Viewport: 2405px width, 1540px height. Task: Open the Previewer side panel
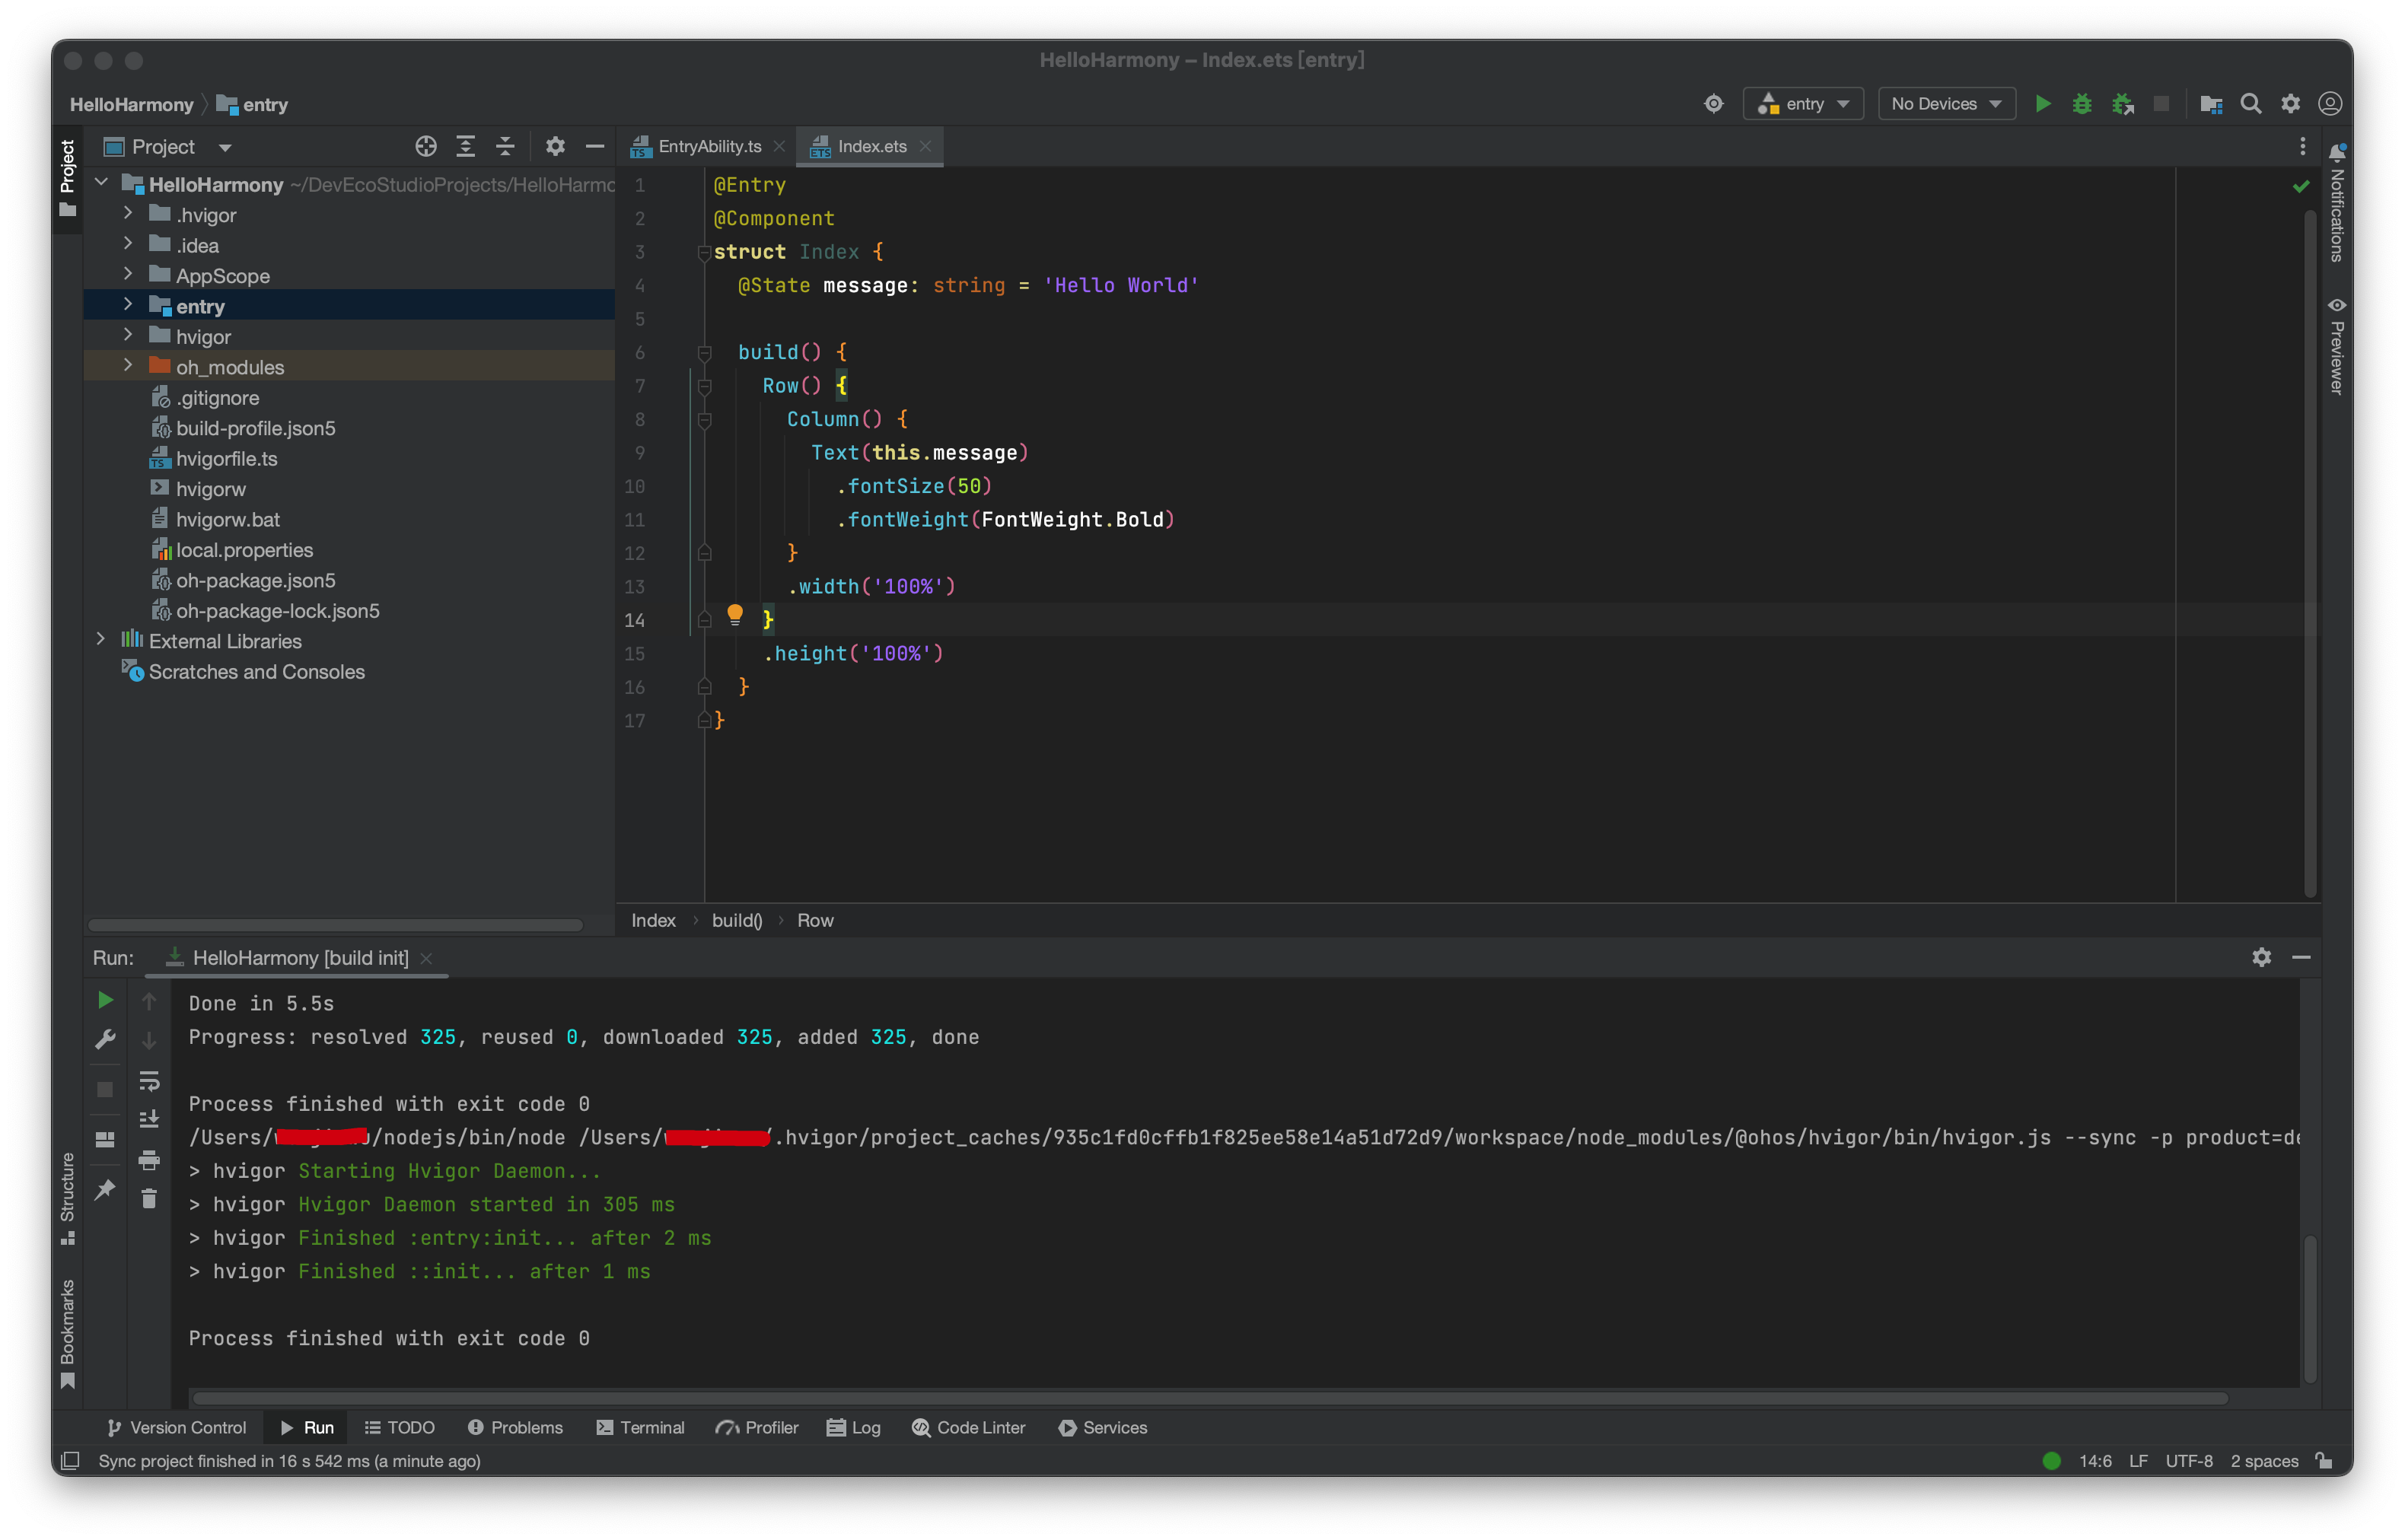2337,346
